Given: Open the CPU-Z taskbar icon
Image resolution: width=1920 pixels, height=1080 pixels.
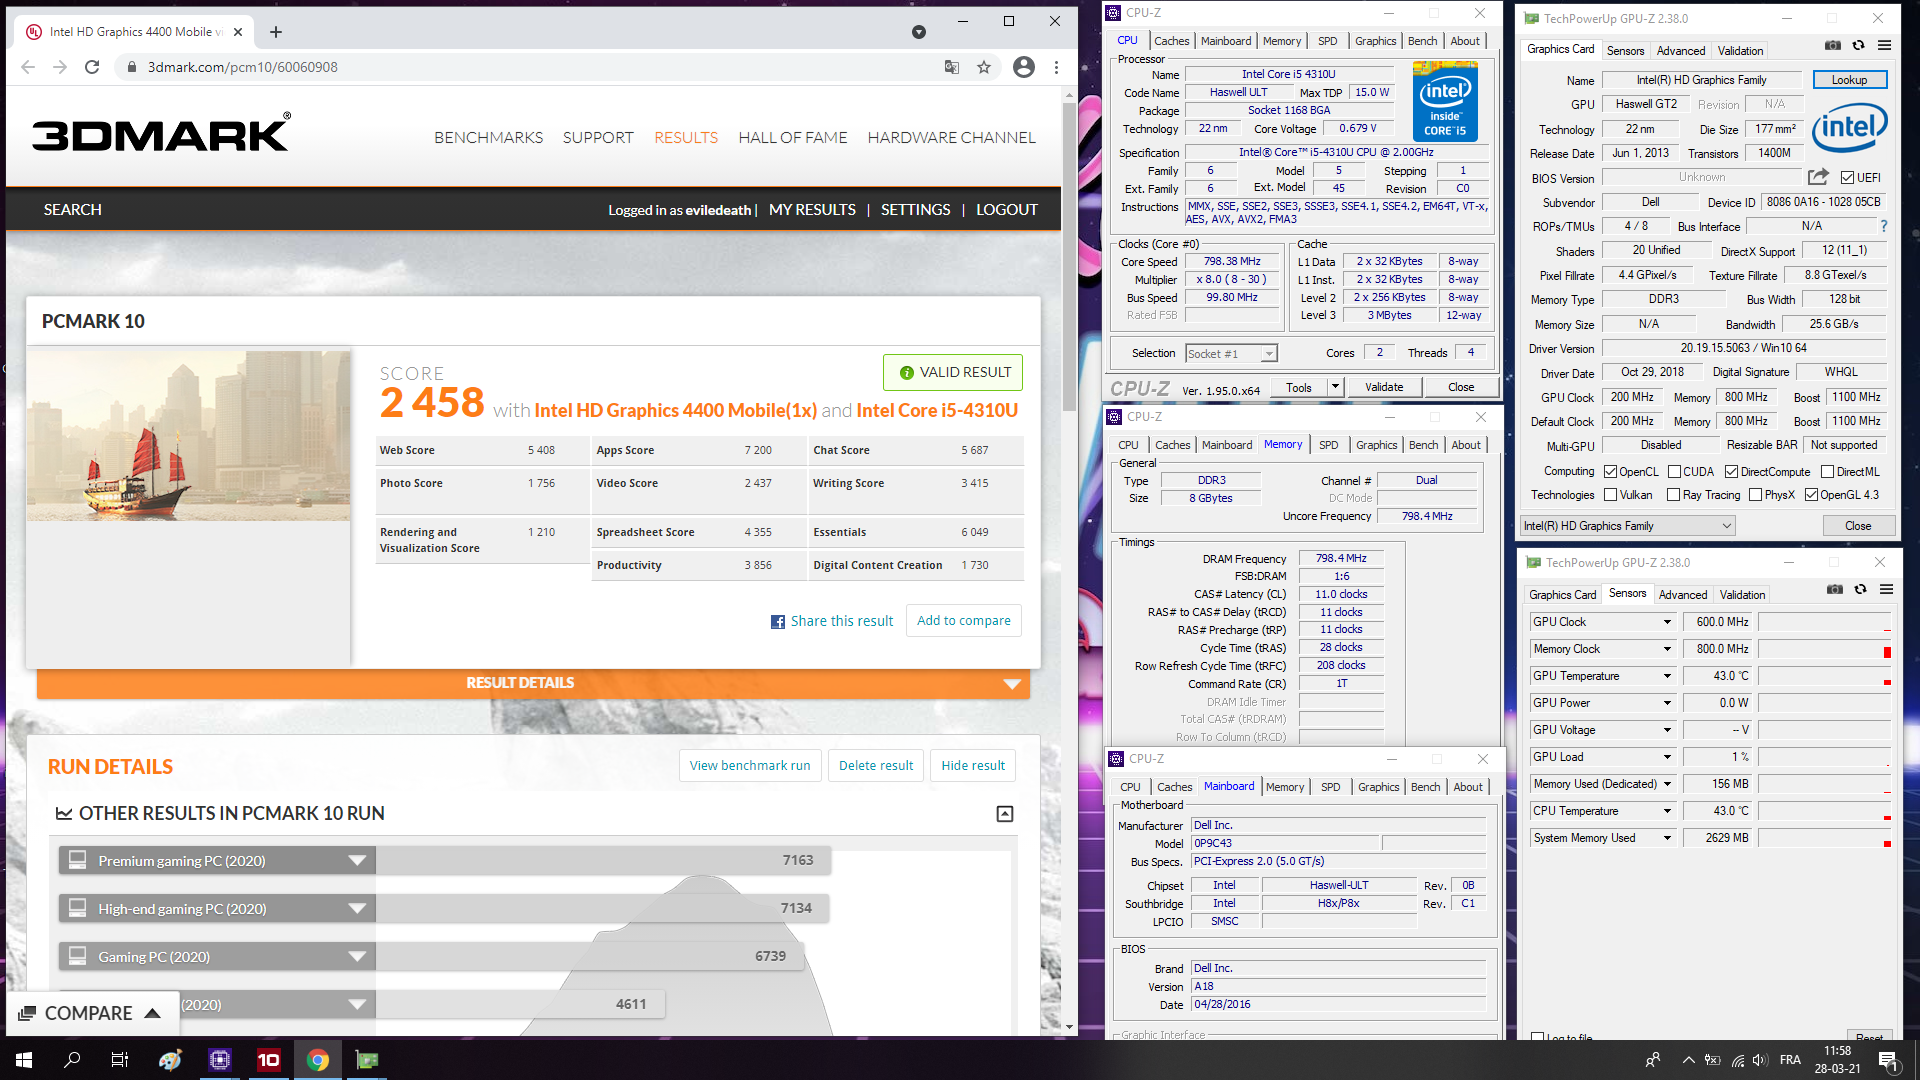Looking at the screenshot, I should point(220,1060).
